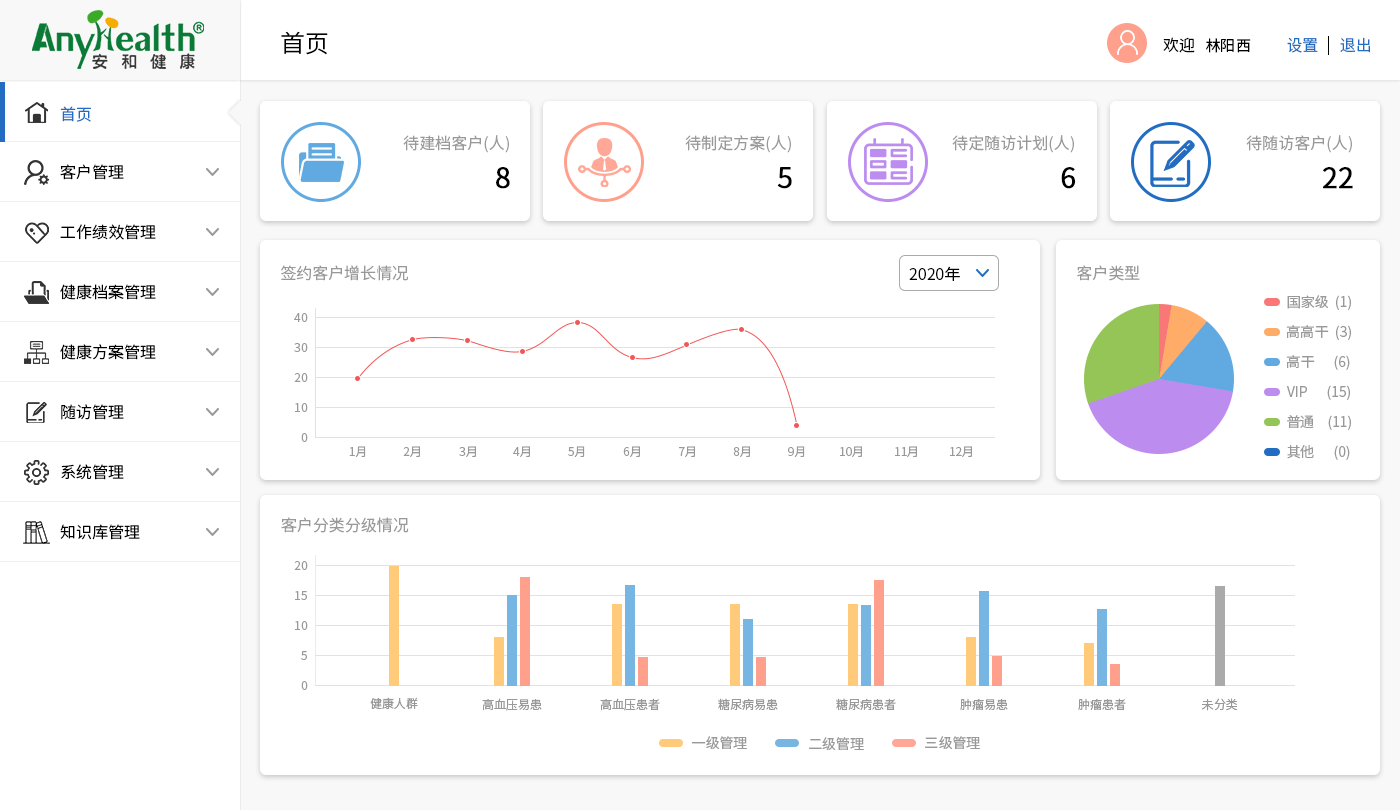Click the folder icon for 待建档客户
Image resolution: width=1400 pixels, height=810 pixels.
(320, 162)
